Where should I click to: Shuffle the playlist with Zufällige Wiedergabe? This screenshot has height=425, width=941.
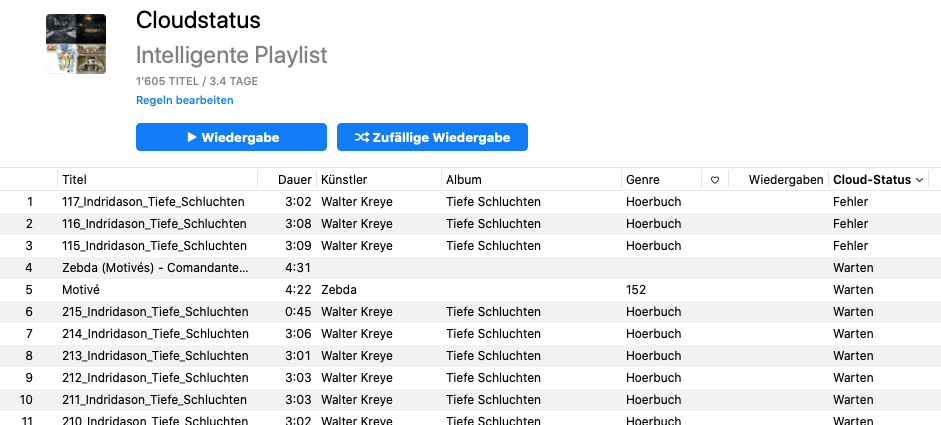tap(432, 137)
